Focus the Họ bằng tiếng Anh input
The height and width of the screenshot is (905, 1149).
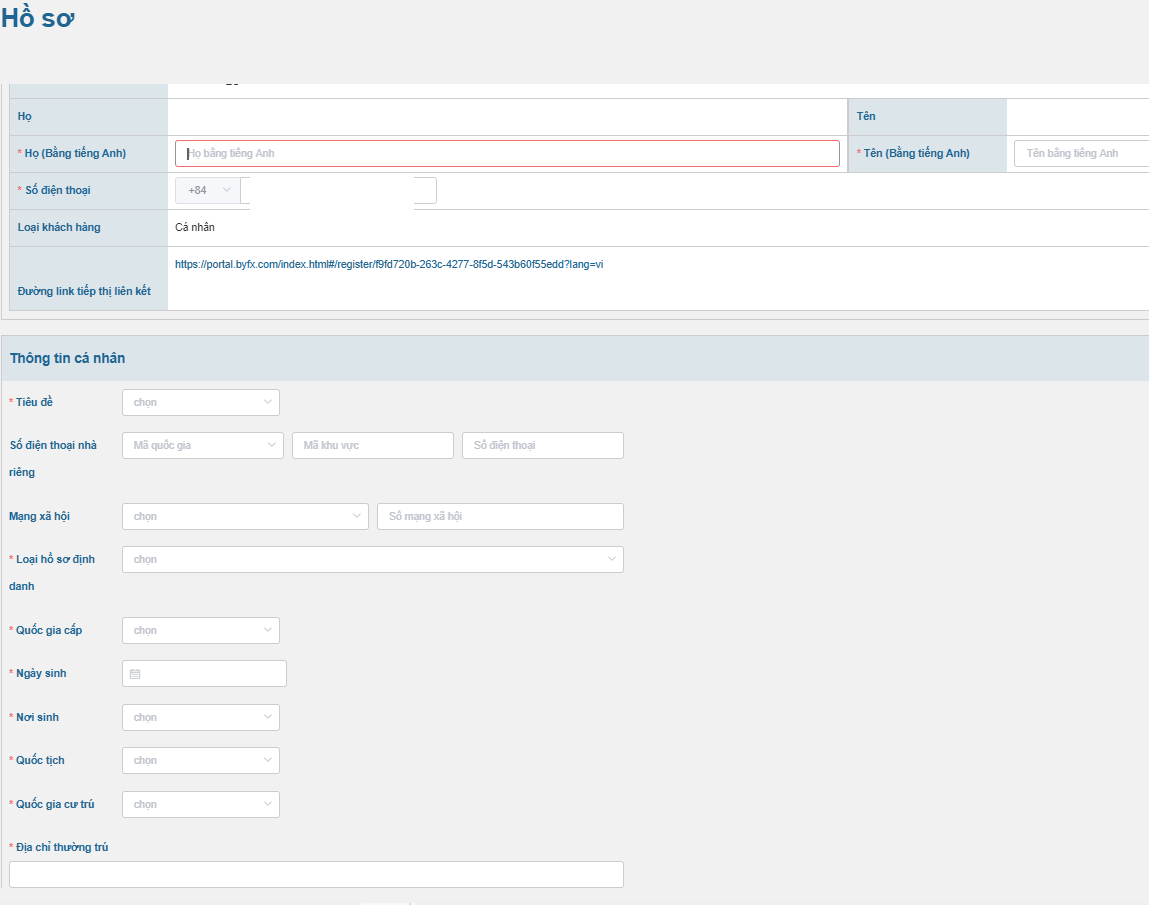507,154
